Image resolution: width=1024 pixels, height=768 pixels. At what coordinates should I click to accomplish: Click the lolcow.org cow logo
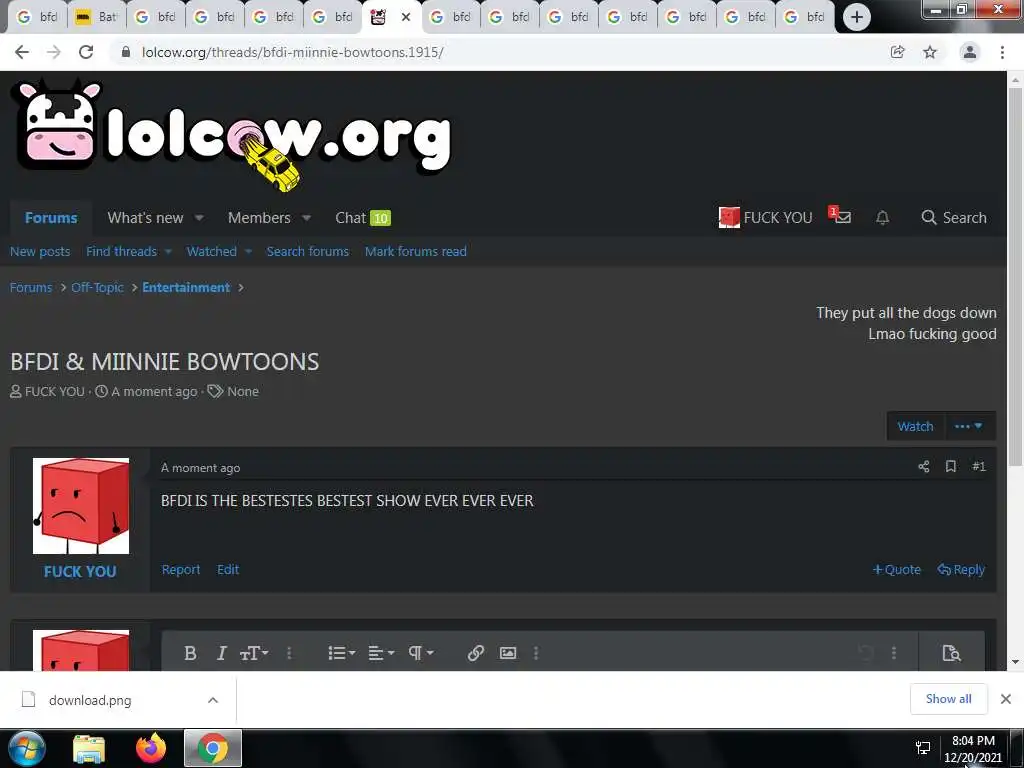point(232,135)
